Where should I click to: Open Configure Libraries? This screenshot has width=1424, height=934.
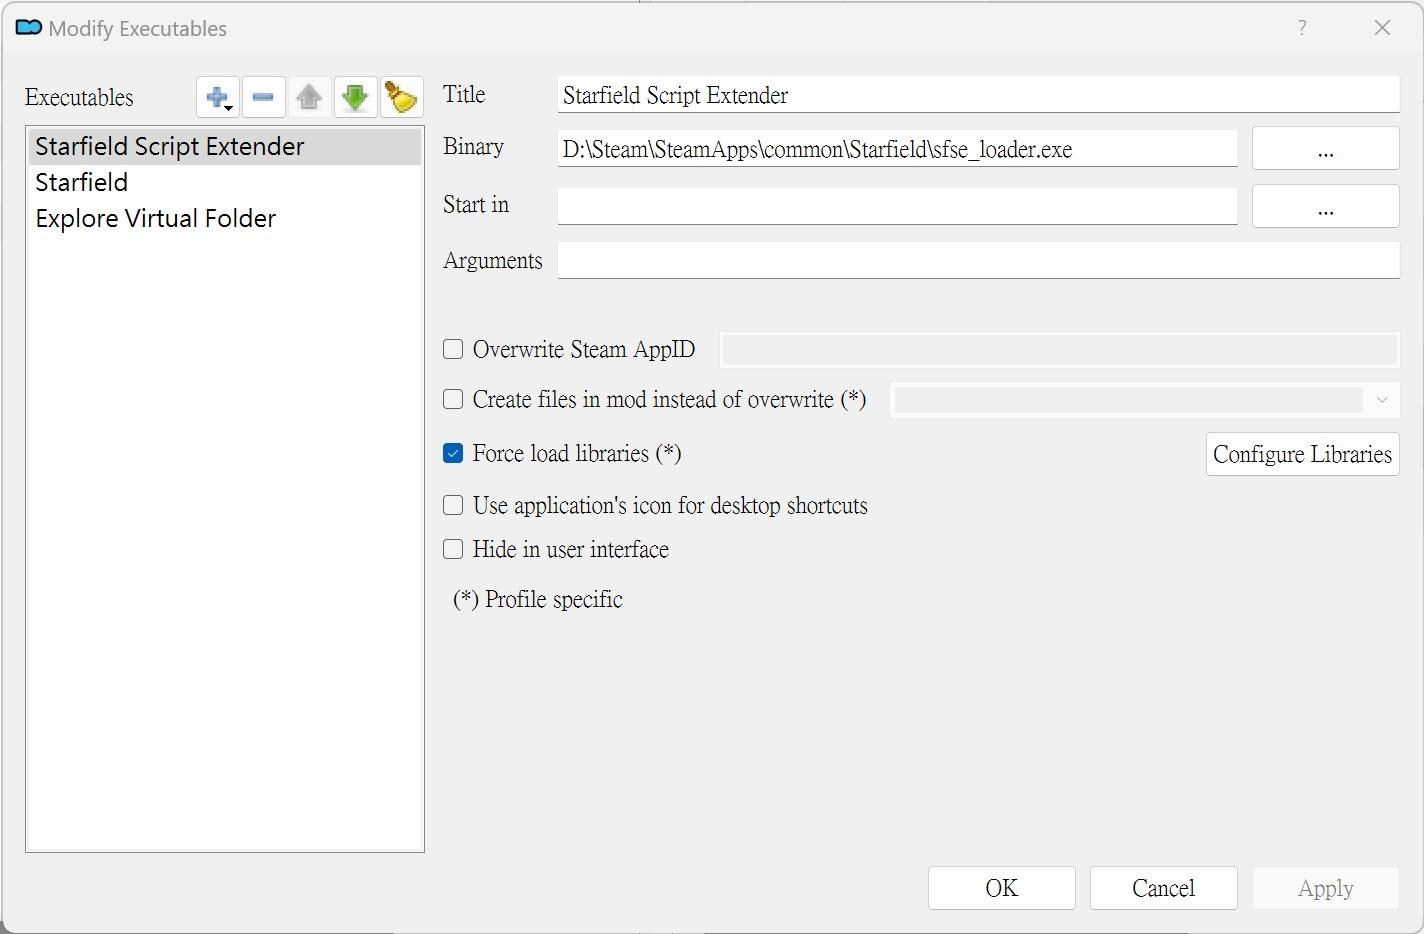pos(1301,454)
